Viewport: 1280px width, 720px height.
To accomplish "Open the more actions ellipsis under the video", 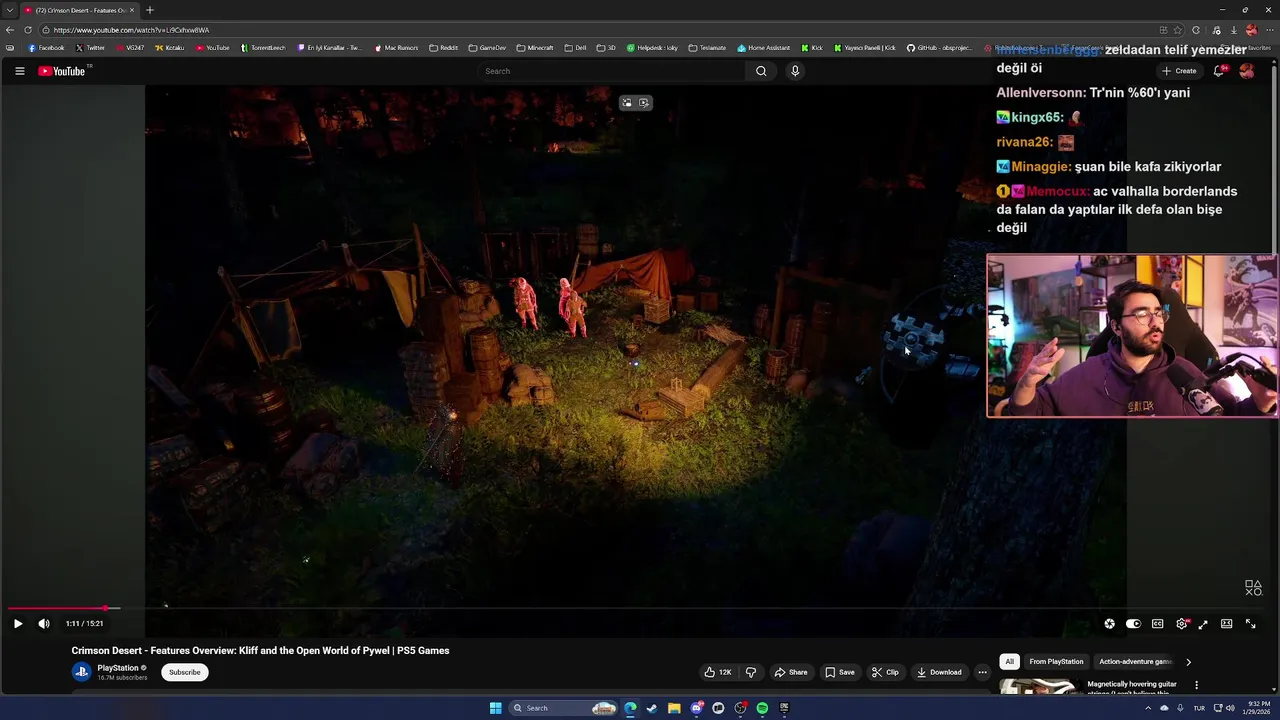I will click(x=982, y=672).
